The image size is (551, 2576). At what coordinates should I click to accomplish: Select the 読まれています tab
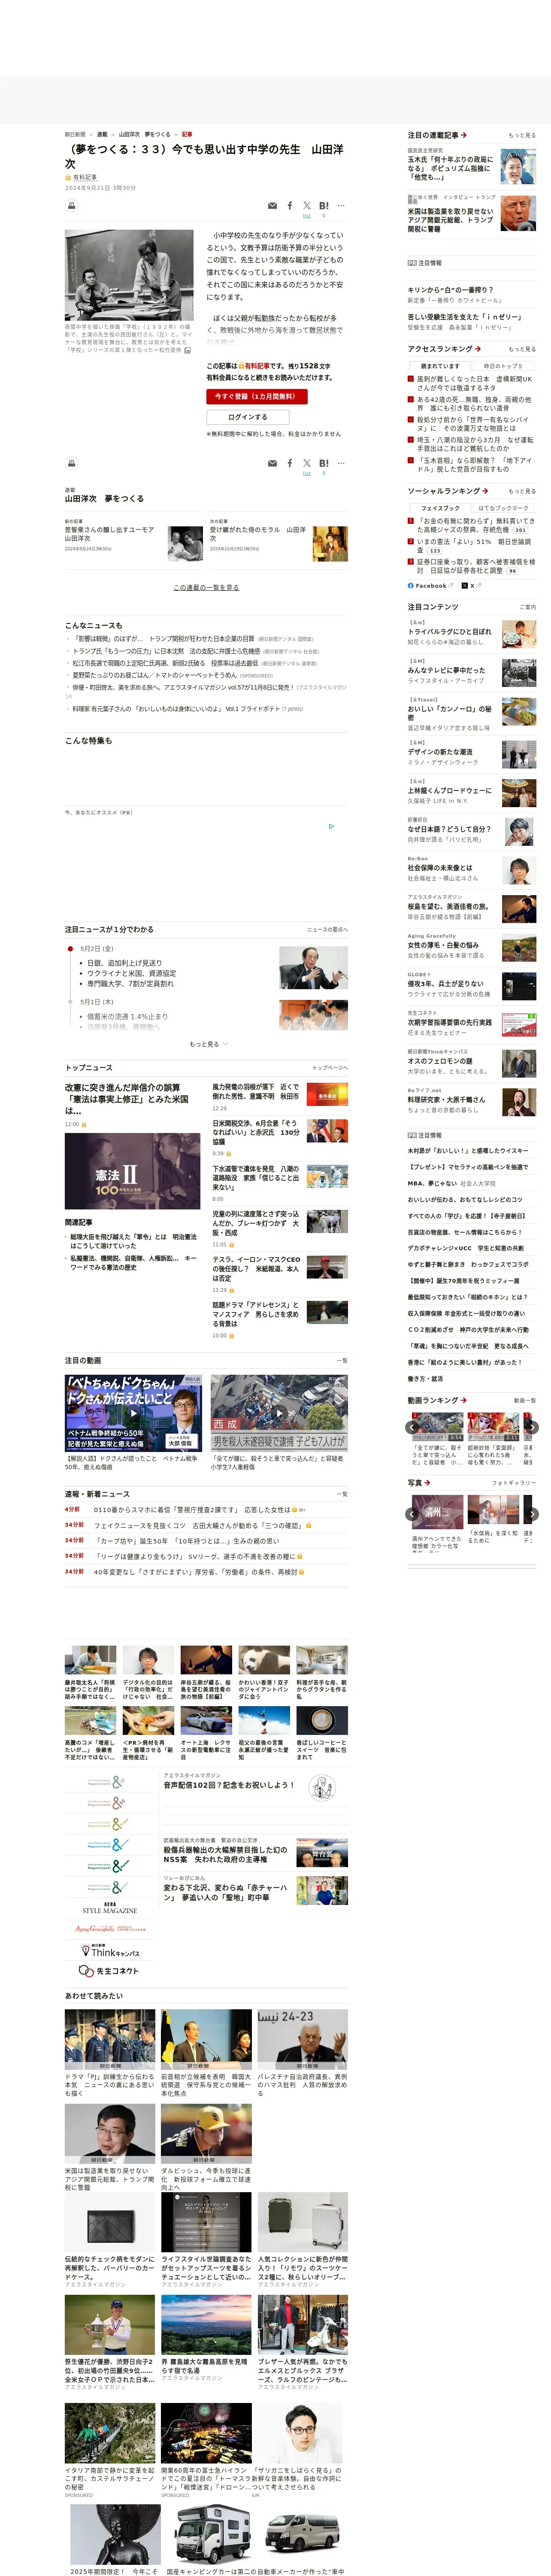click(439, 365)
